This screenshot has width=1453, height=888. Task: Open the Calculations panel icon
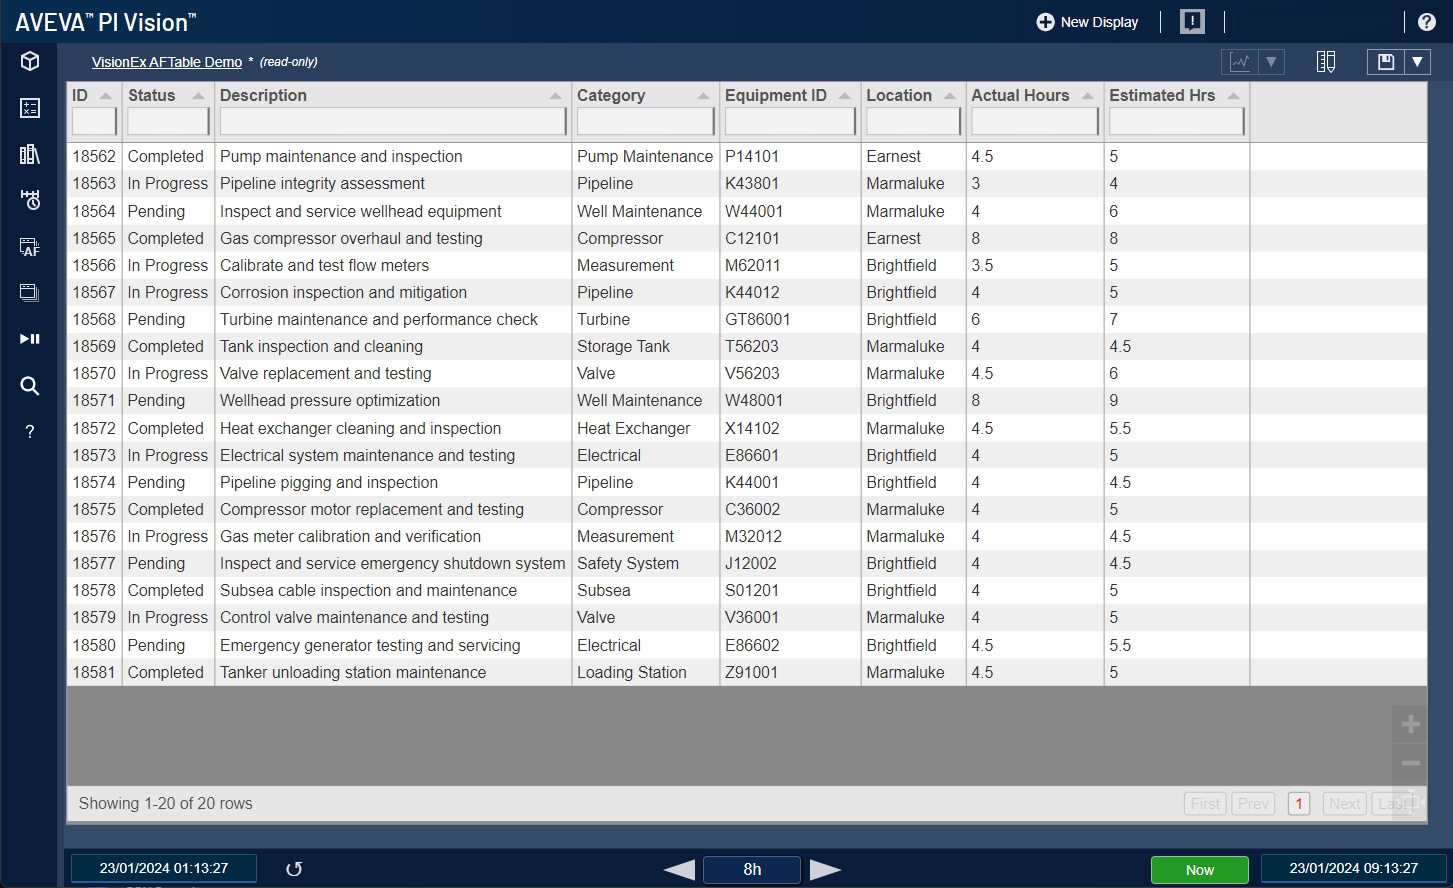click(x=30, y=108)
